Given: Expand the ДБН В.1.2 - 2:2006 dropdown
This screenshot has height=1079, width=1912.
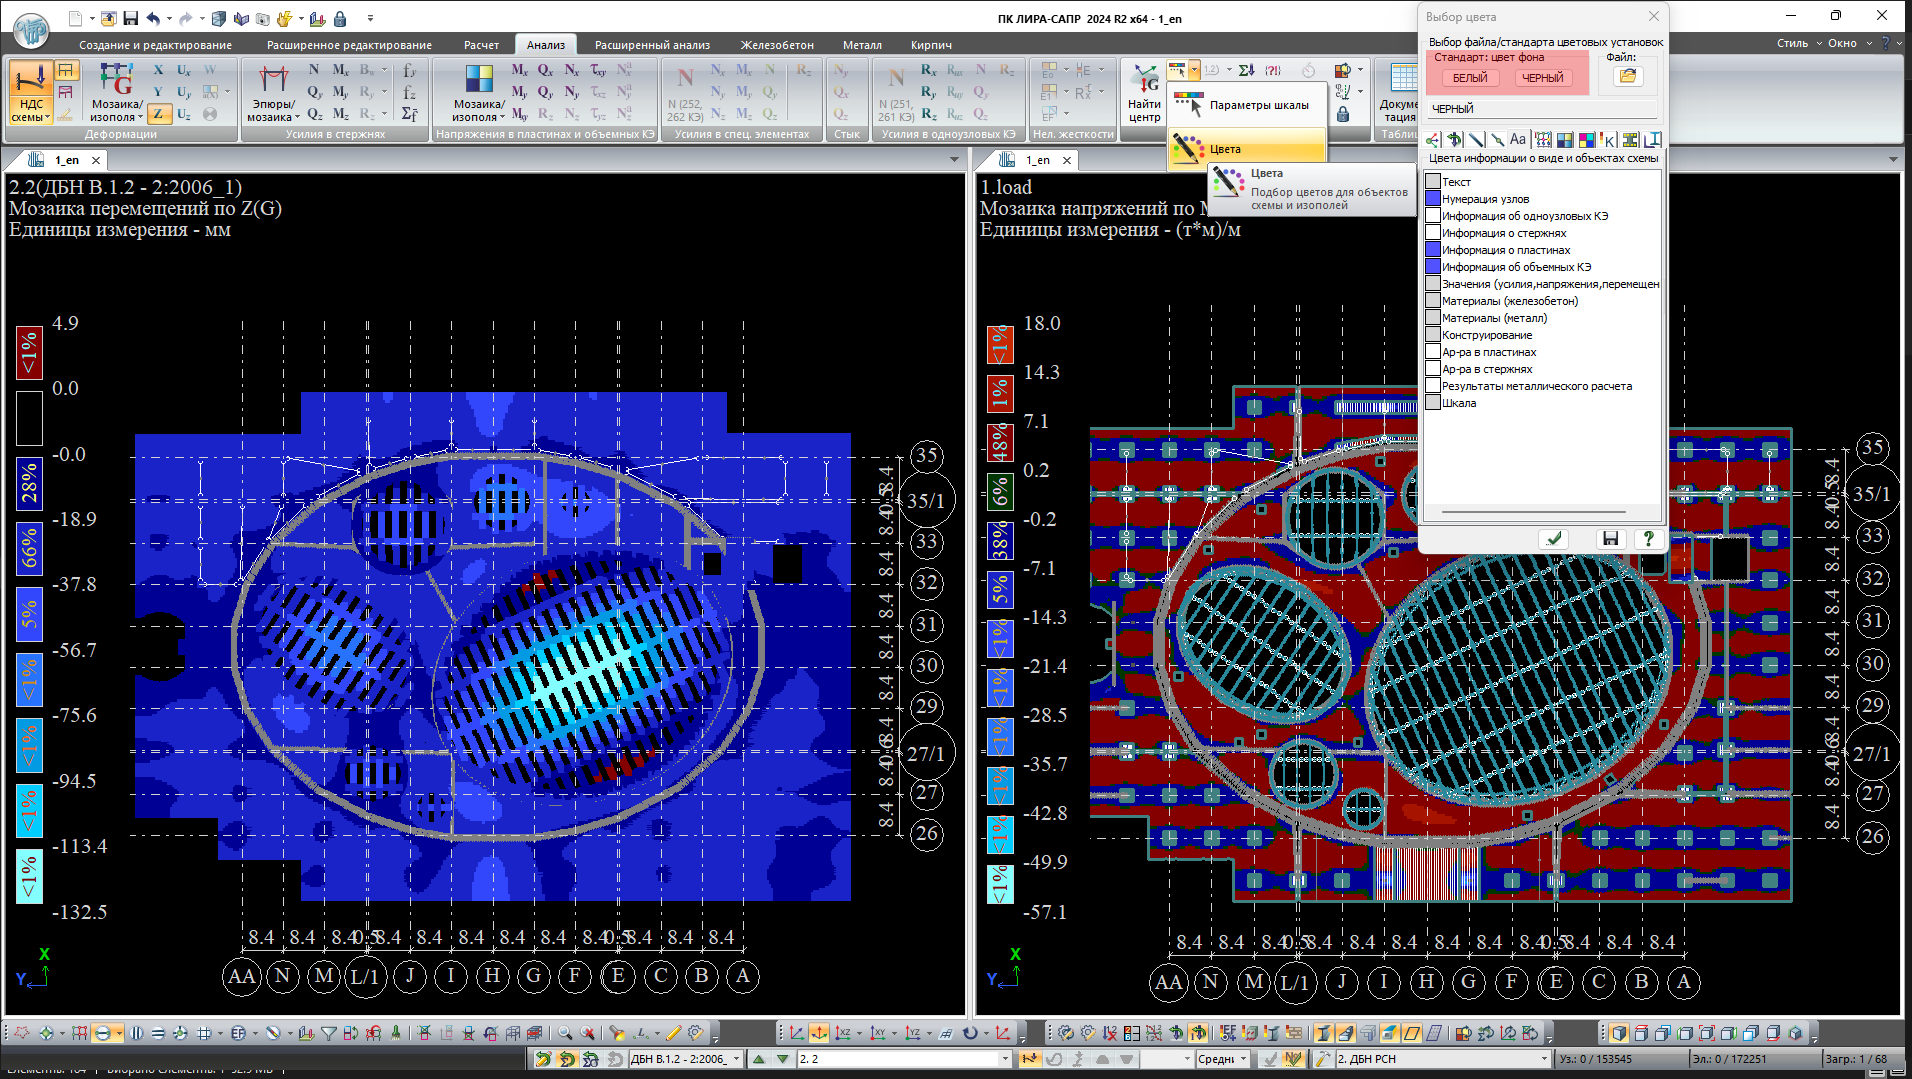Looking at the screenshot, I should (737, 1059).
